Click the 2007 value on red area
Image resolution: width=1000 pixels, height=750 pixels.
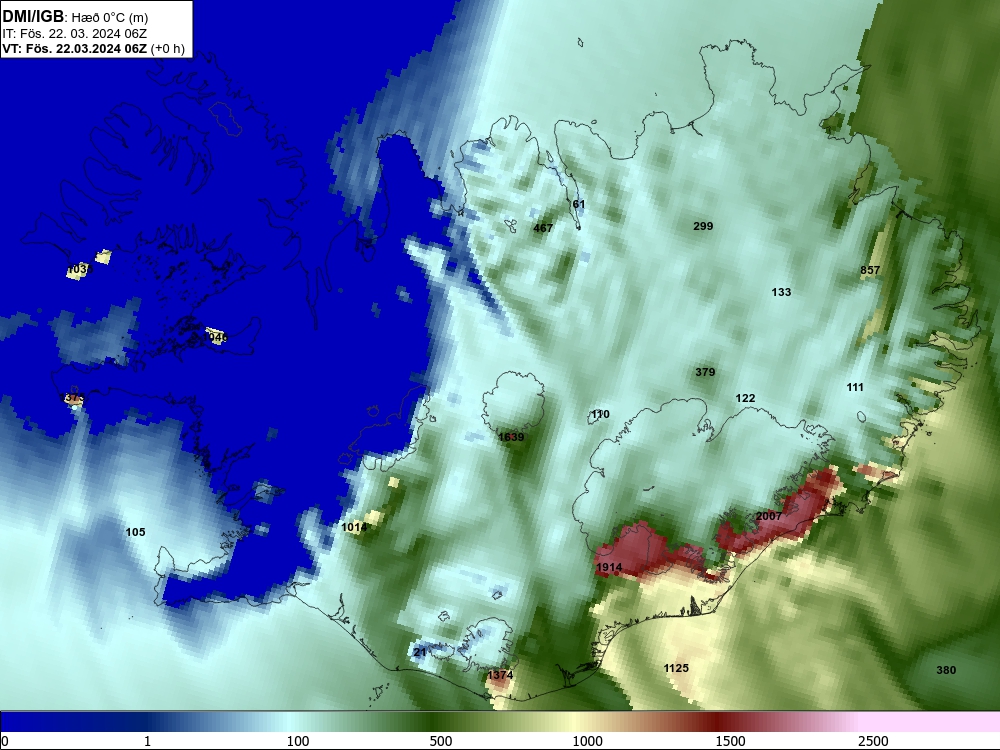[768, 516]
